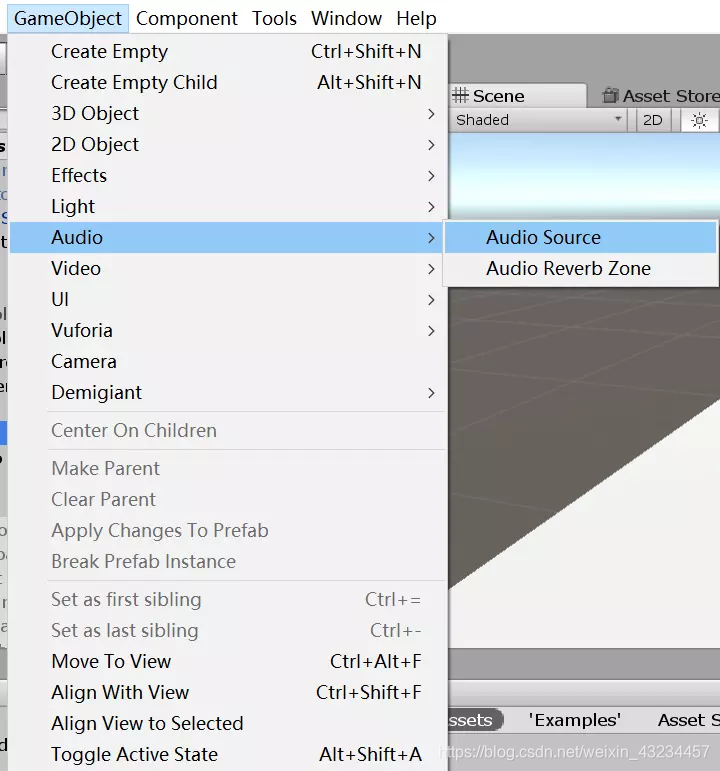Click the 'Examples' search scope label
This screenshot has height=771, width=720.
[574, 720]
